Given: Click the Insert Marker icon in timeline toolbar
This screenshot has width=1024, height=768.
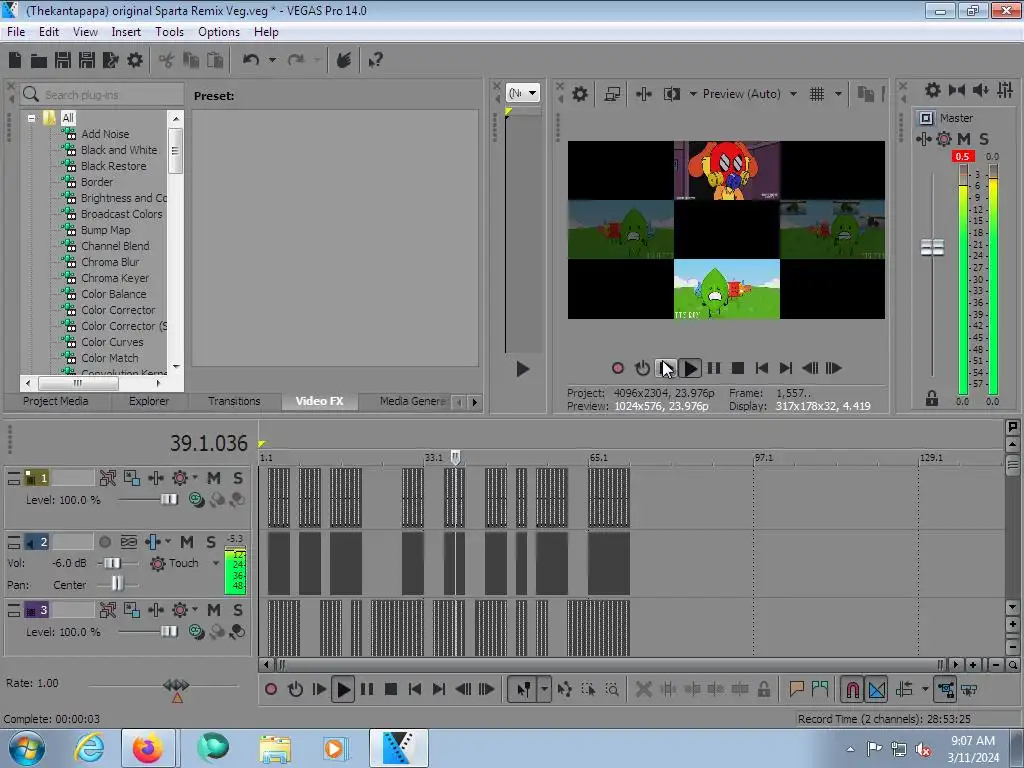Looking at the screenshot, I should pos(796,689).
